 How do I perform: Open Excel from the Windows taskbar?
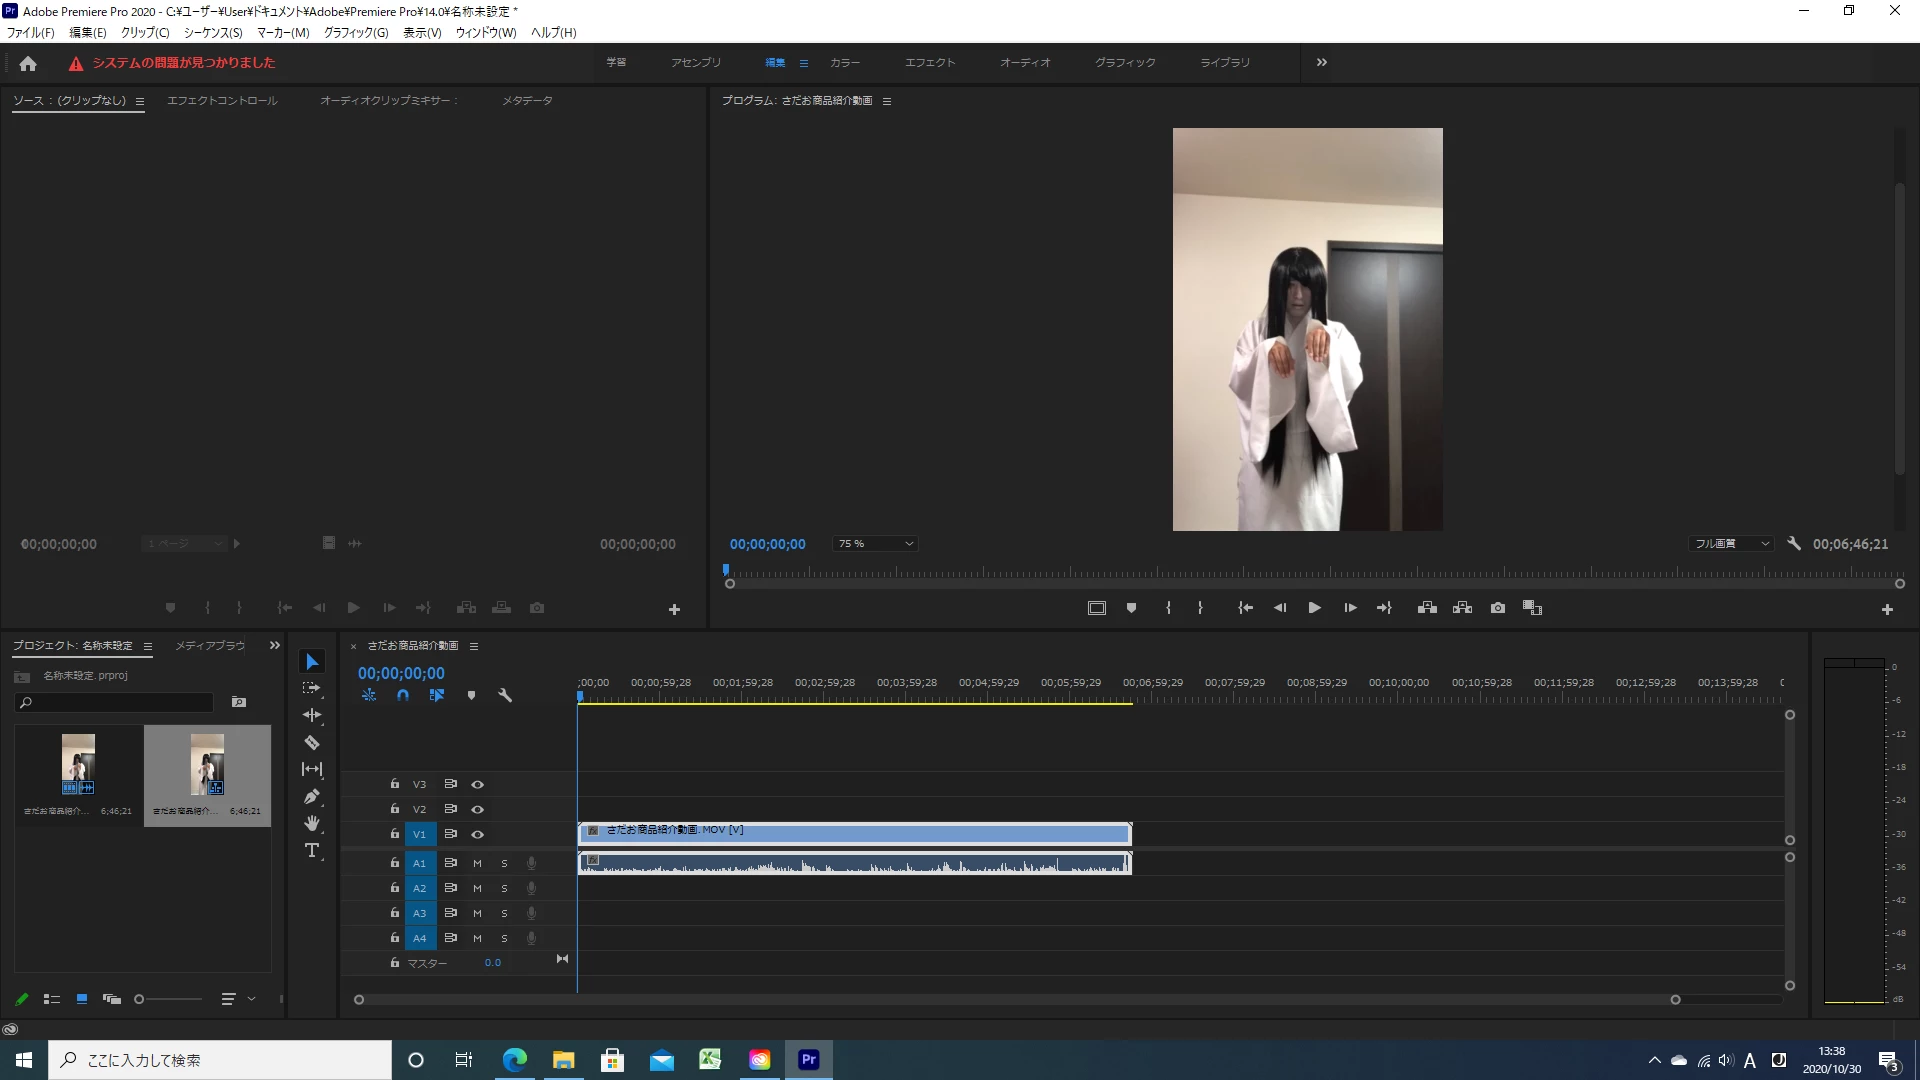[x=710, y=1060]
